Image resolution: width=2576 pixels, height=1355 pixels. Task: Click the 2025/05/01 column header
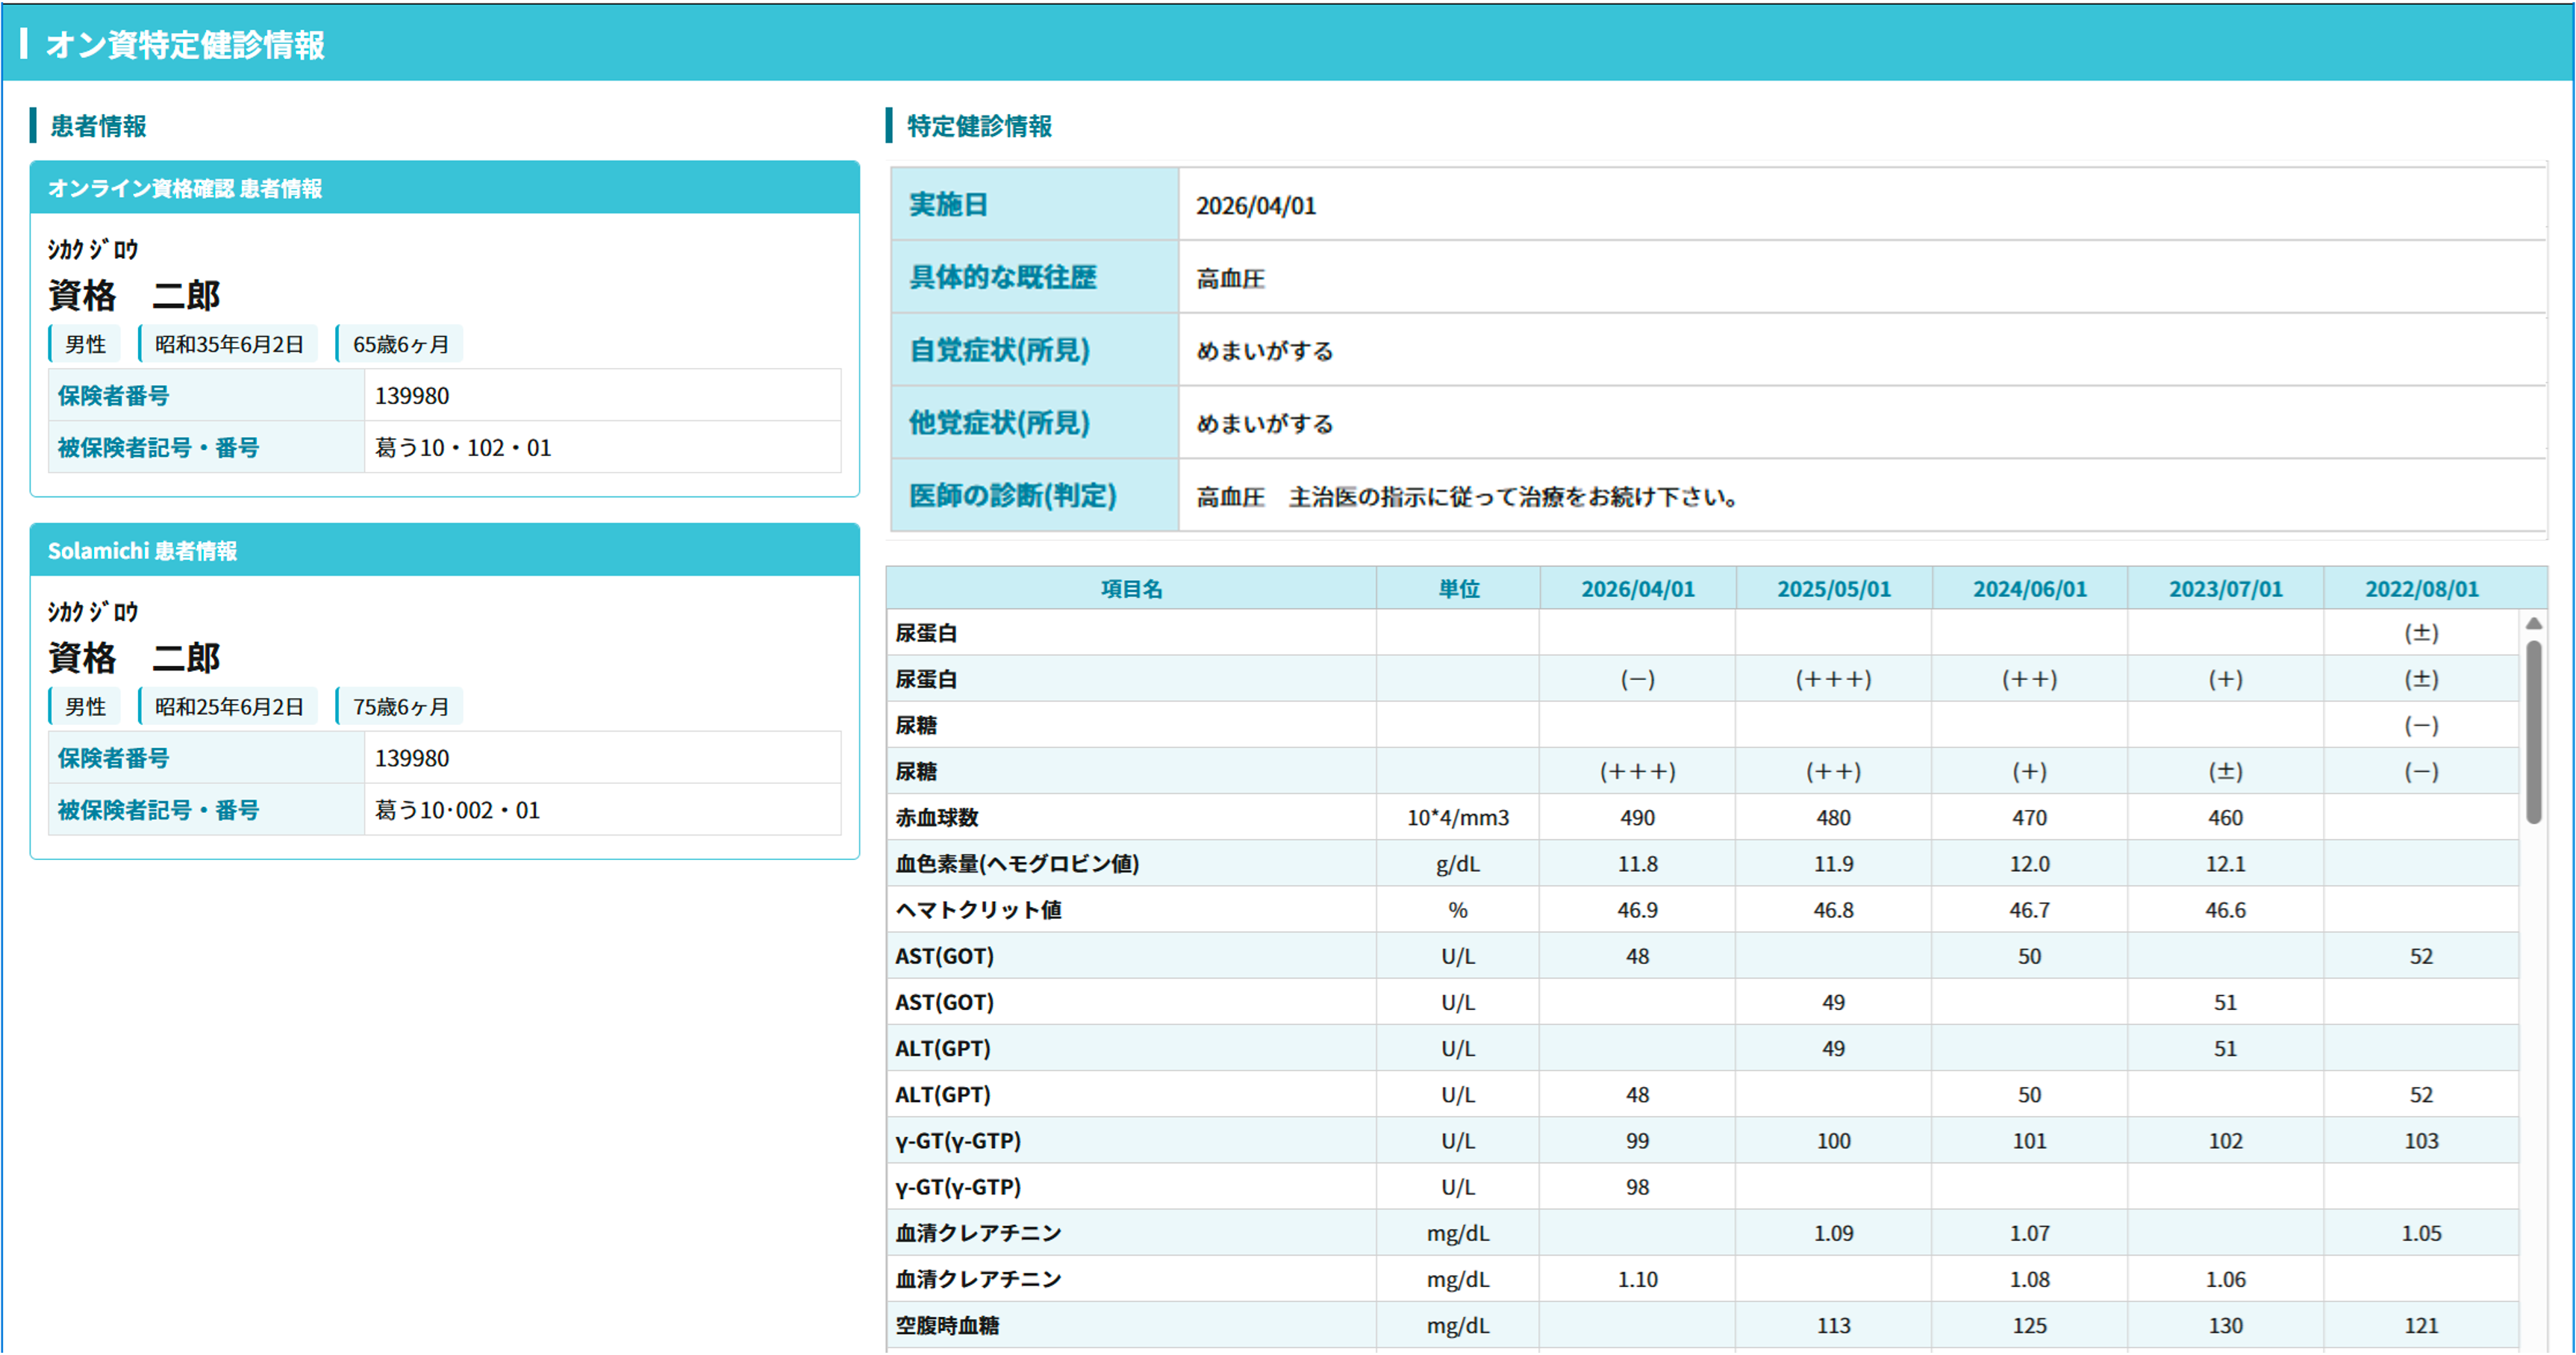coord(1833,589)
